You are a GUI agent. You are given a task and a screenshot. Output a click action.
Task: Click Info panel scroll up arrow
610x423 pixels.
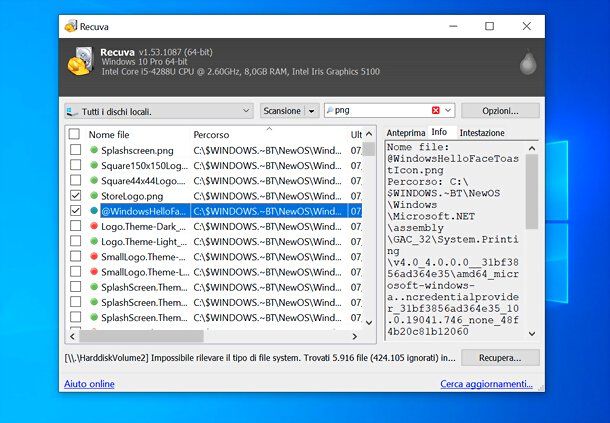(x=532, y=148)
